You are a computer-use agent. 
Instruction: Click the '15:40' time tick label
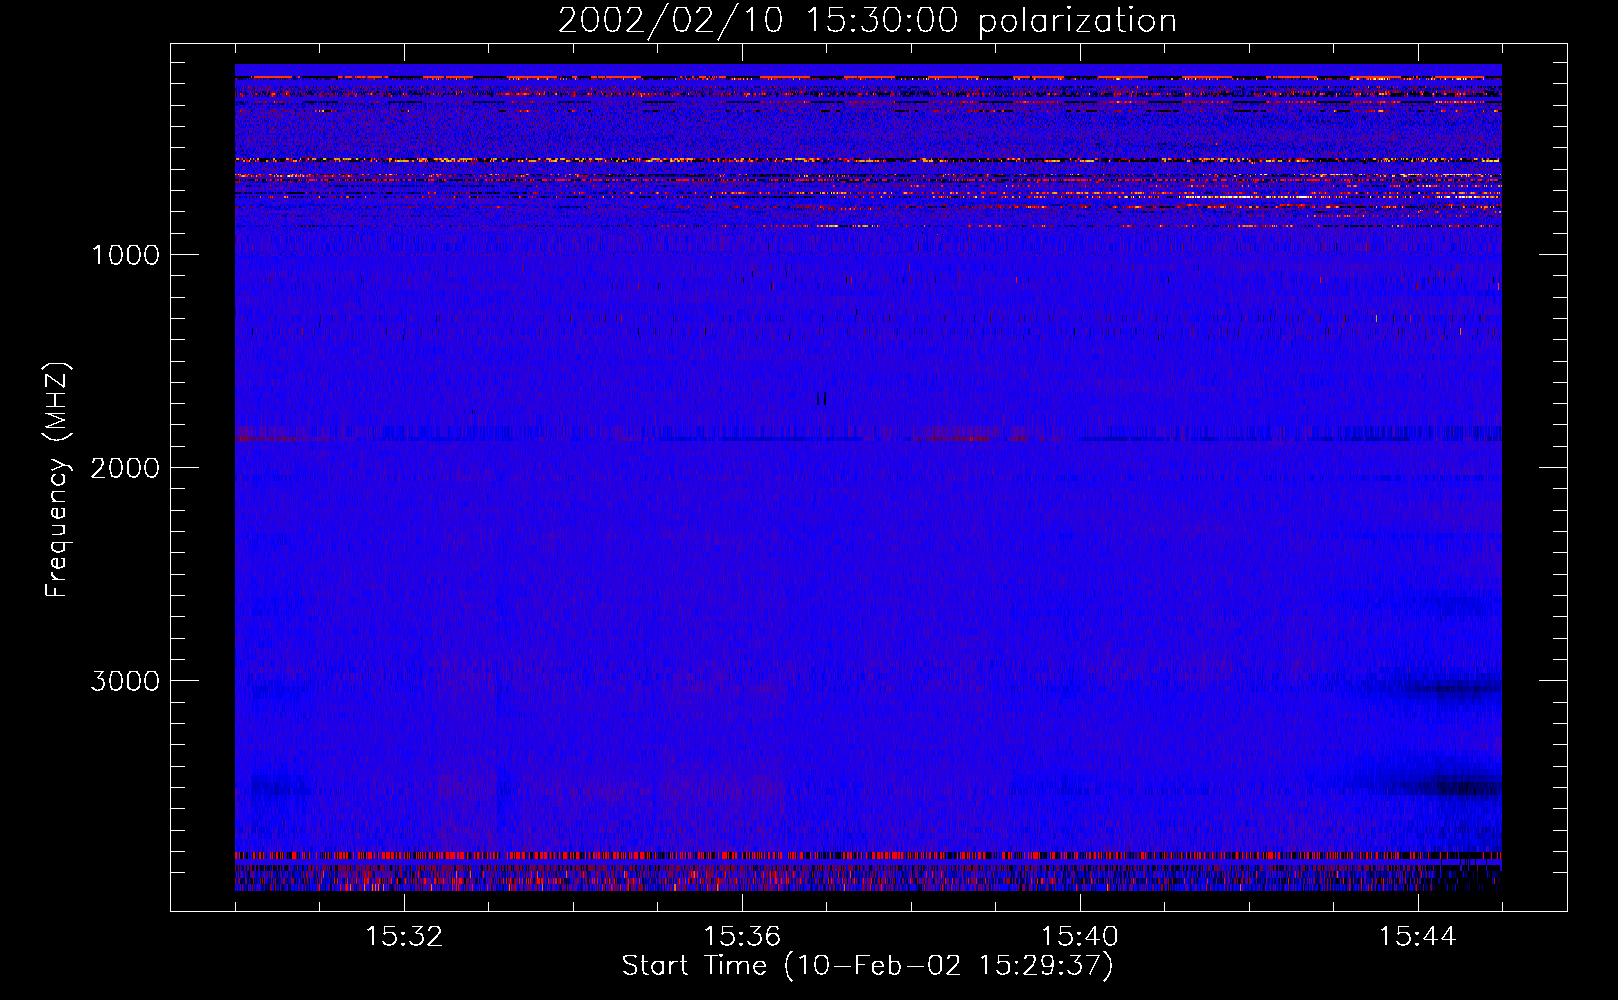pos(1080,937)
